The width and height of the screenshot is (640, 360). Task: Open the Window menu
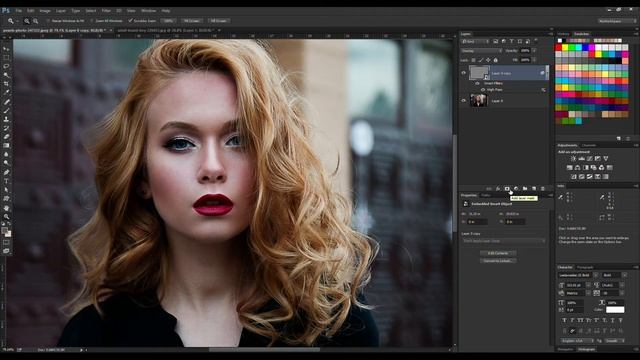tap(149, 11)
